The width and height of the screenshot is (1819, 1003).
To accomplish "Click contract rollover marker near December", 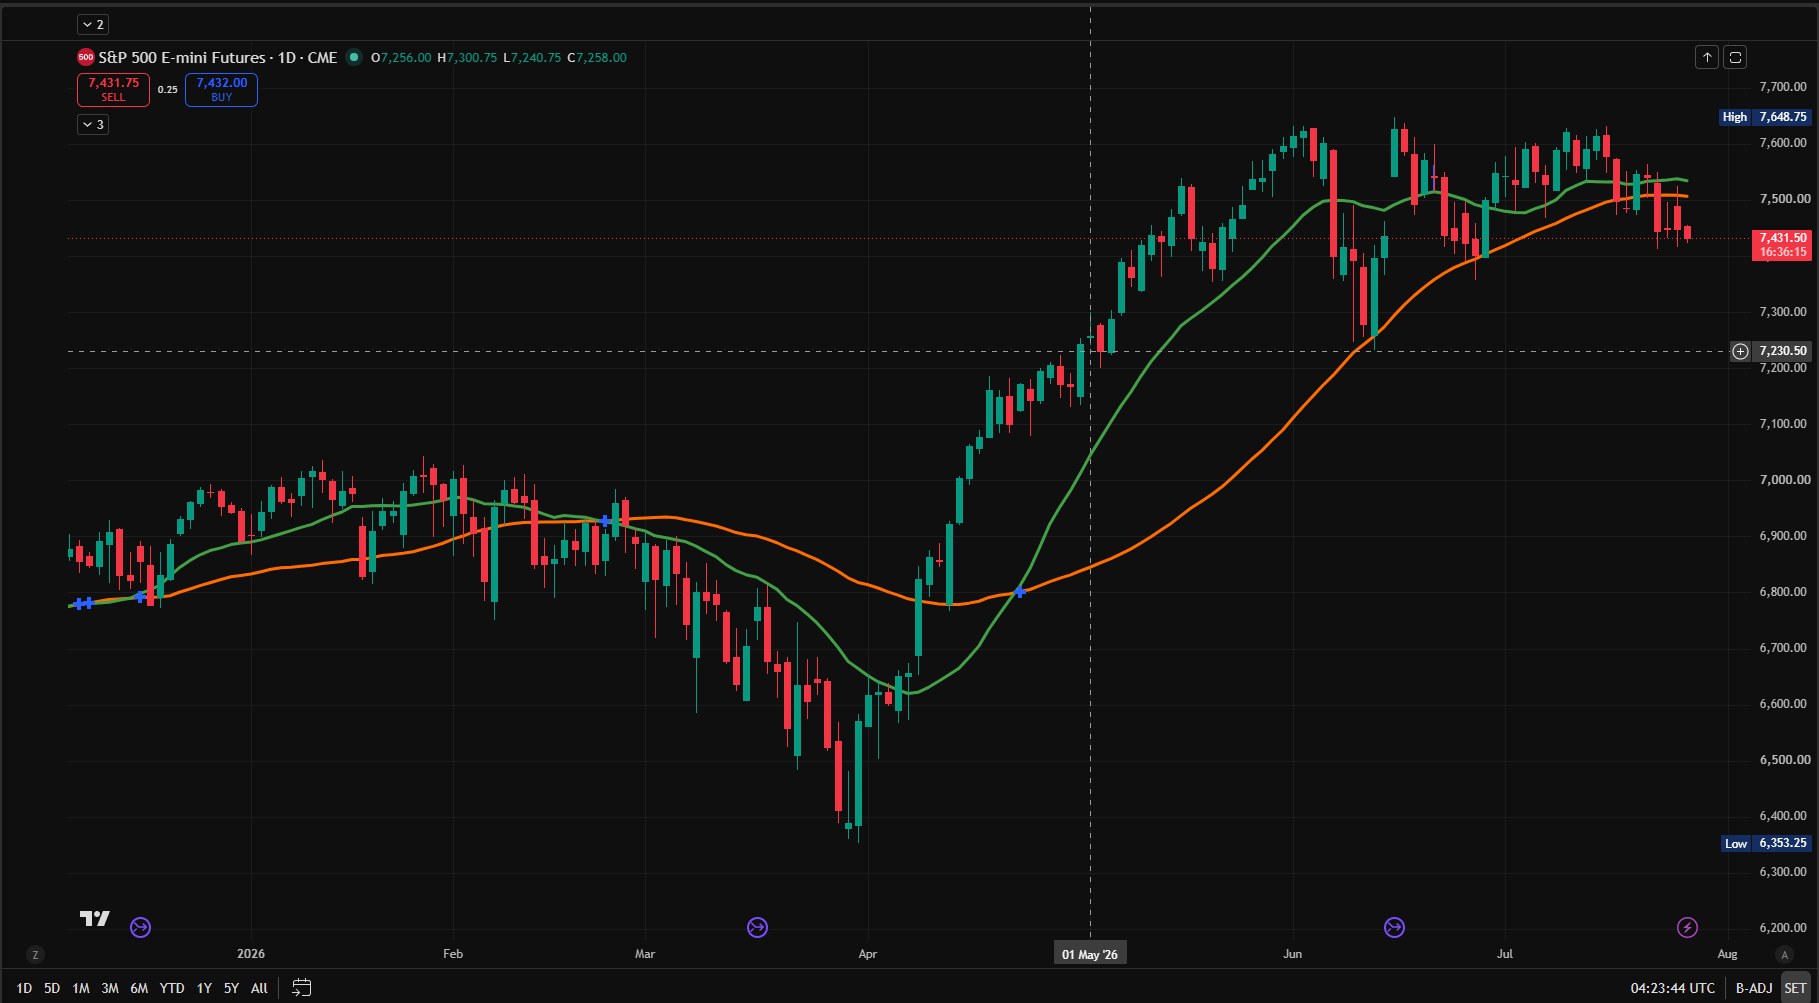I will click(x=141, y=928).
